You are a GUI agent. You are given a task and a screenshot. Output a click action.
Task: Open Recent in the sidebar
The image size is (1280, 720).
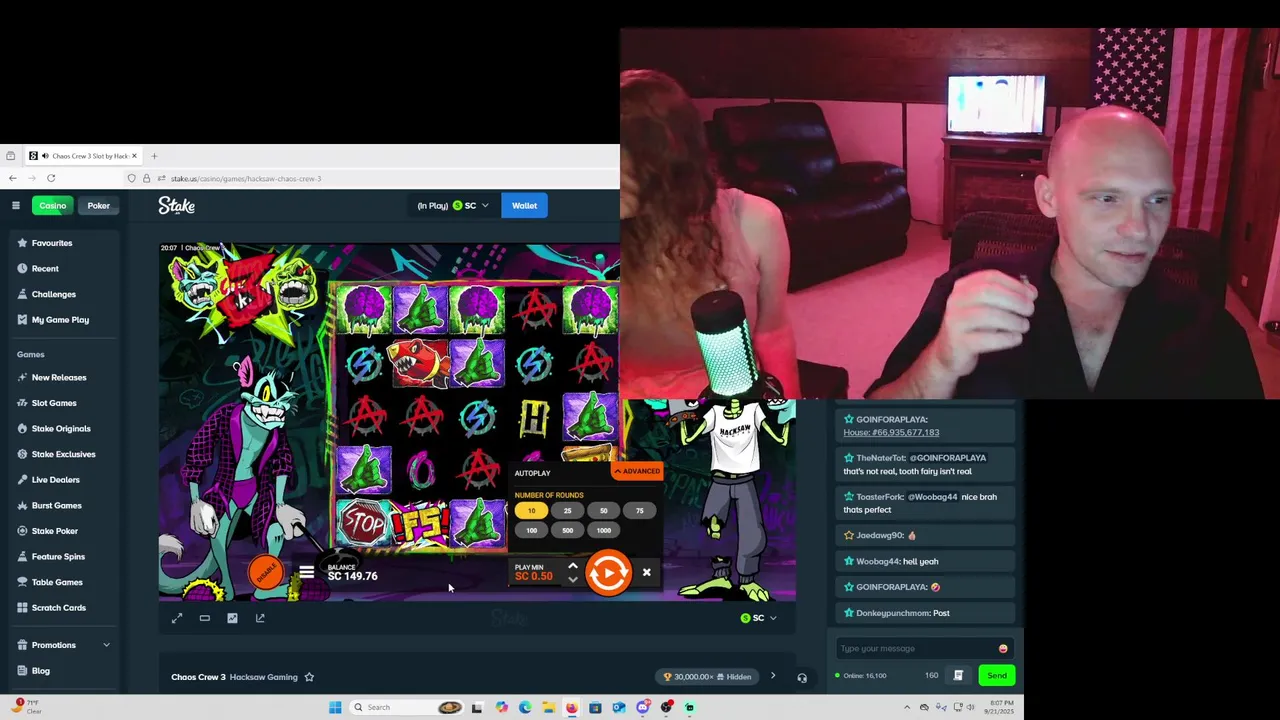click(45, 269)
